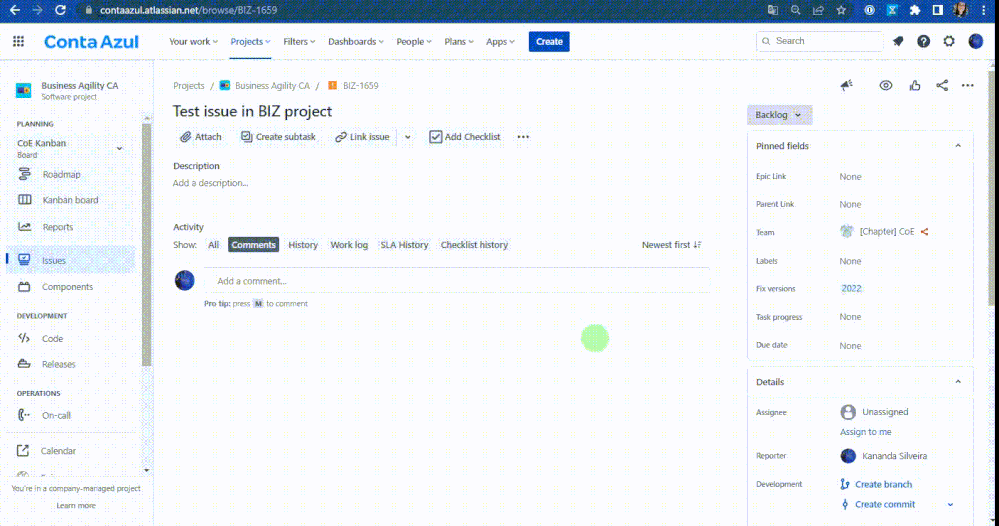
Task: Click Assign to me link
Action: click(865, 432)
